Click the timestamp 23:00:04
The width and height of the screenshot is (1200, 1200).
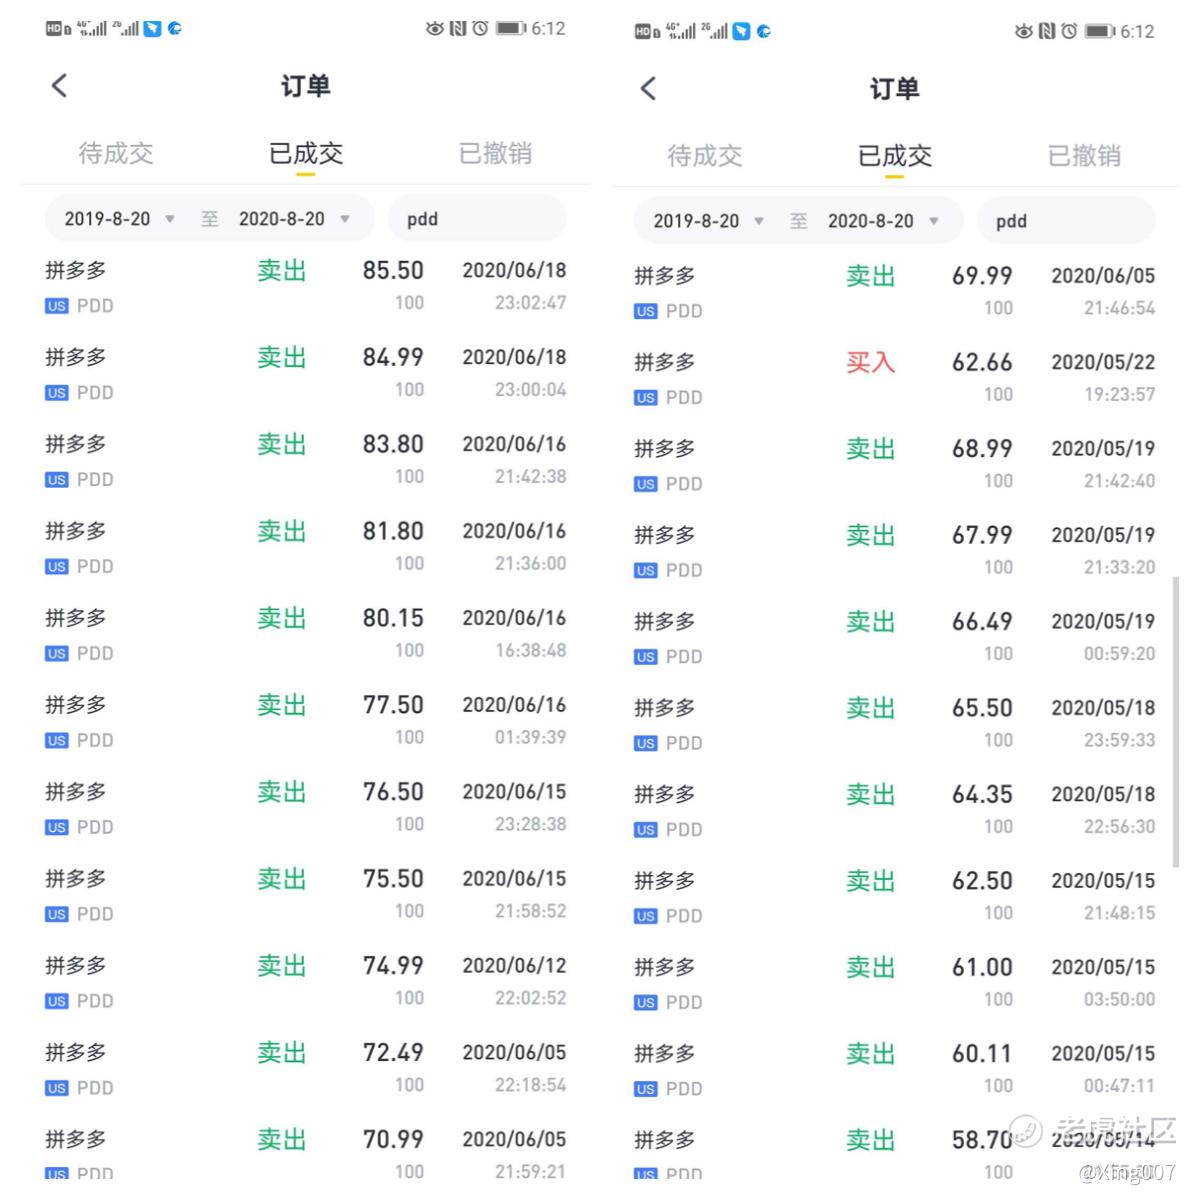click(x=530, y=390)
